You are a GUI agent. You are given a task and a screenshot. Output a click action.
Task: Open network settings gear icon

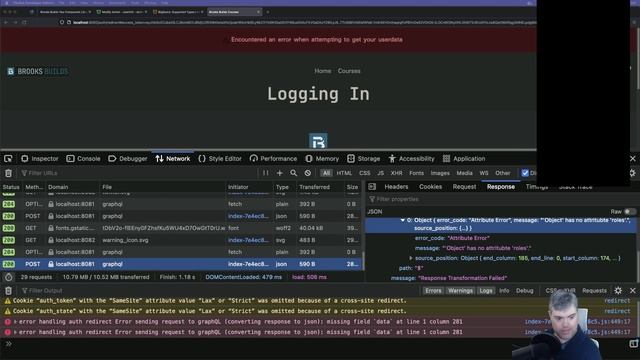[x=632, y=173]
